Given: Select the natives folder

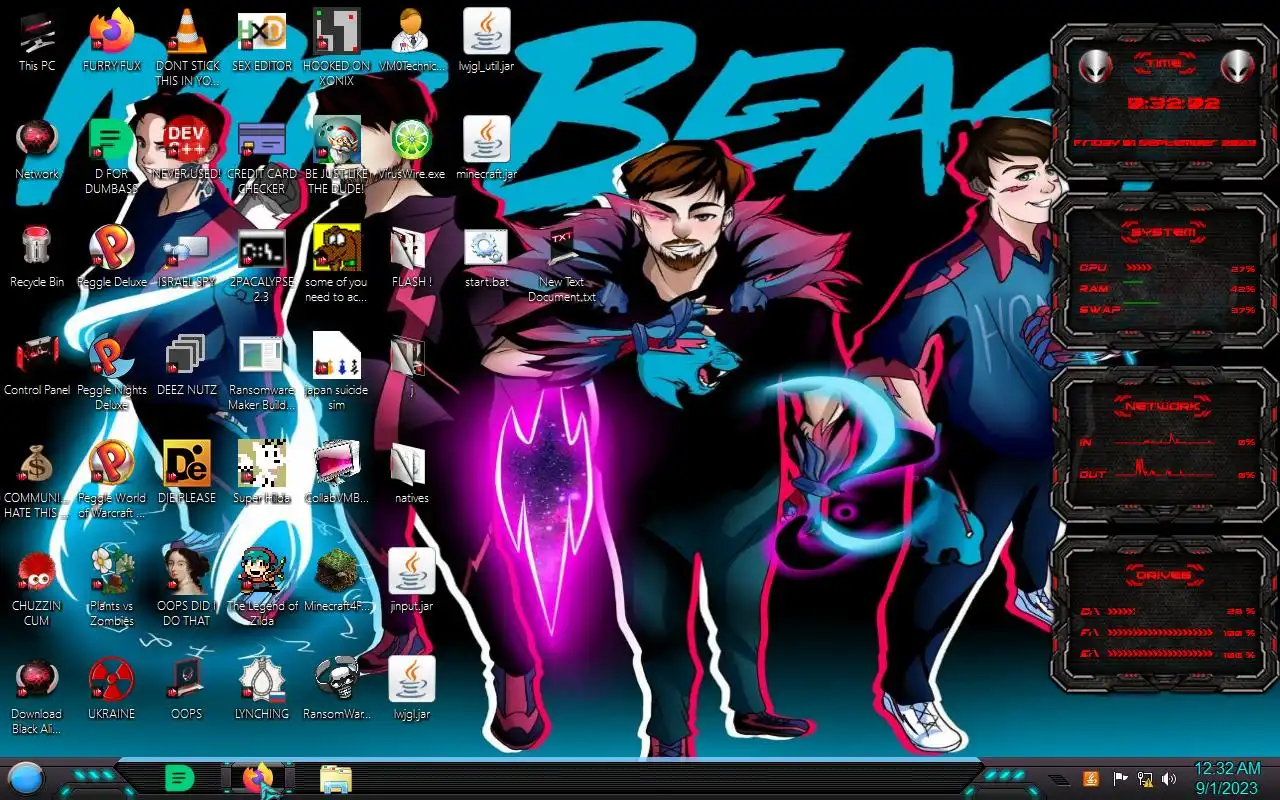Looking at the screenshot, I should click(411, 473).
